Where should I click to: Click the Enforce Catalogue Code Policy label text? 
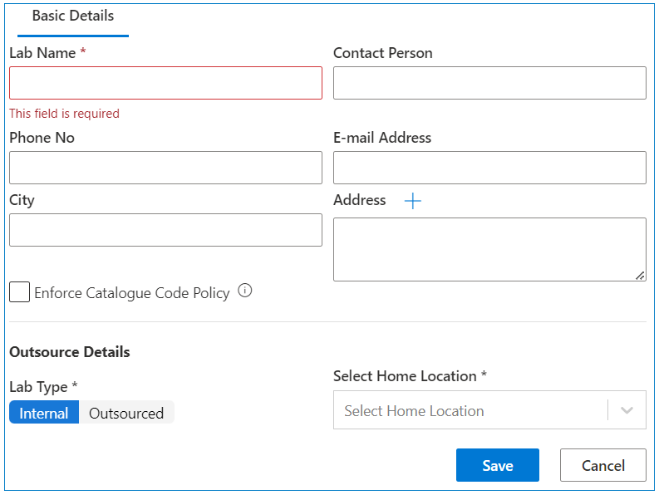click(132, 293)
